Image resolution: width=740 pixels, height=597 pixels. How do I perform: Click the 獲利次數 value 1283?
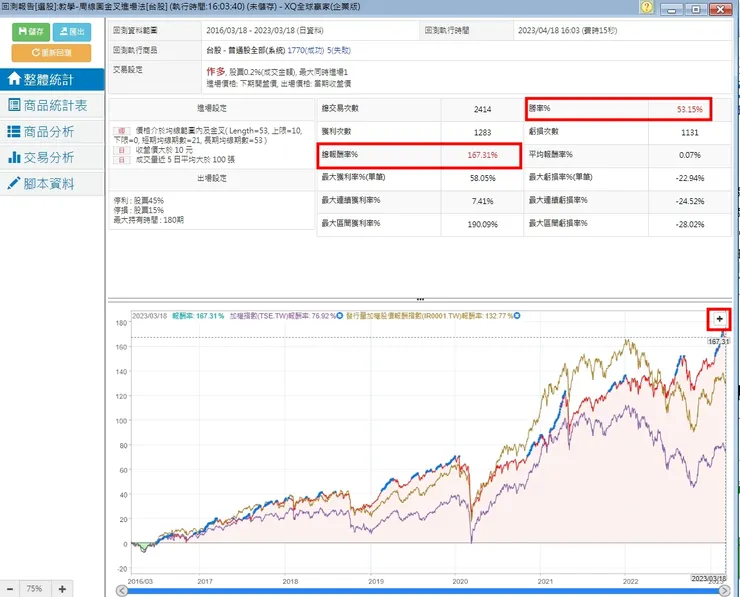coord(482,133)
